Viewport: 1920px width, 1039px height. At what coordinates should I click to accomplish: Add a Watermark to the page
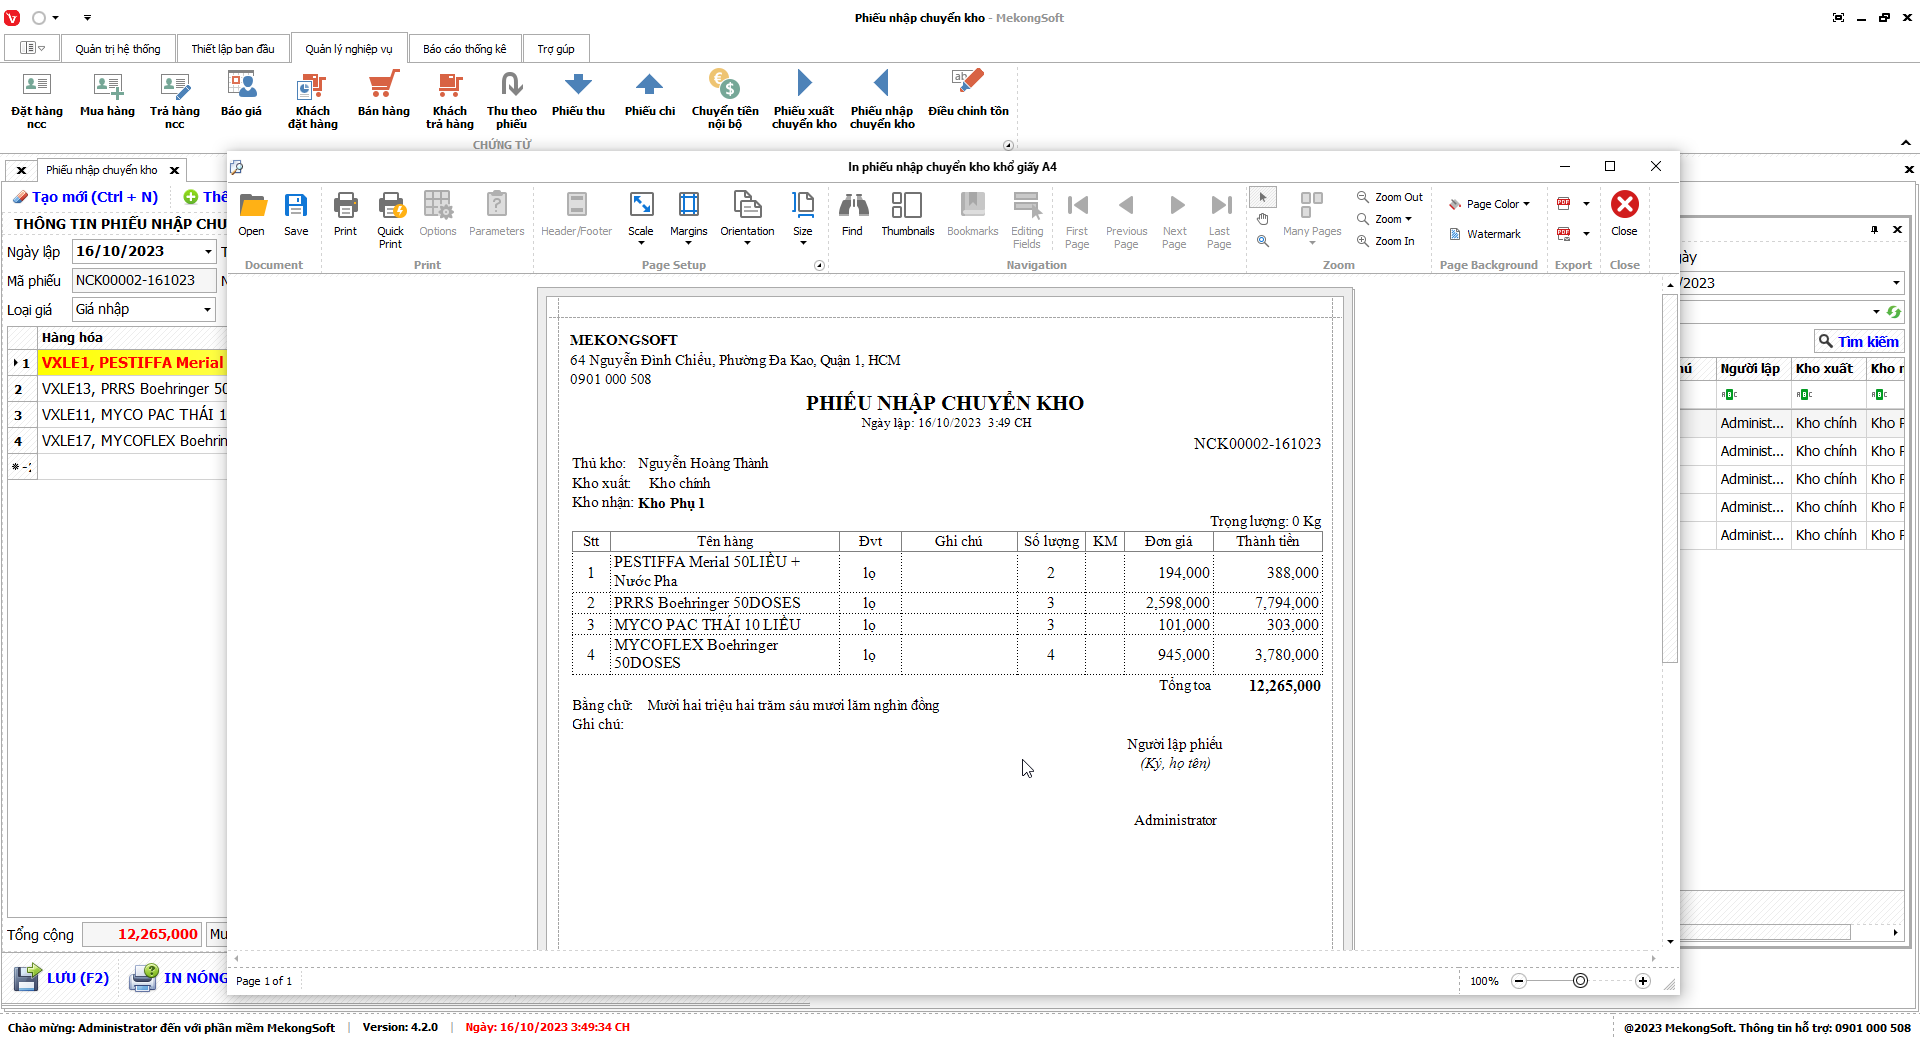point(1485,234)
